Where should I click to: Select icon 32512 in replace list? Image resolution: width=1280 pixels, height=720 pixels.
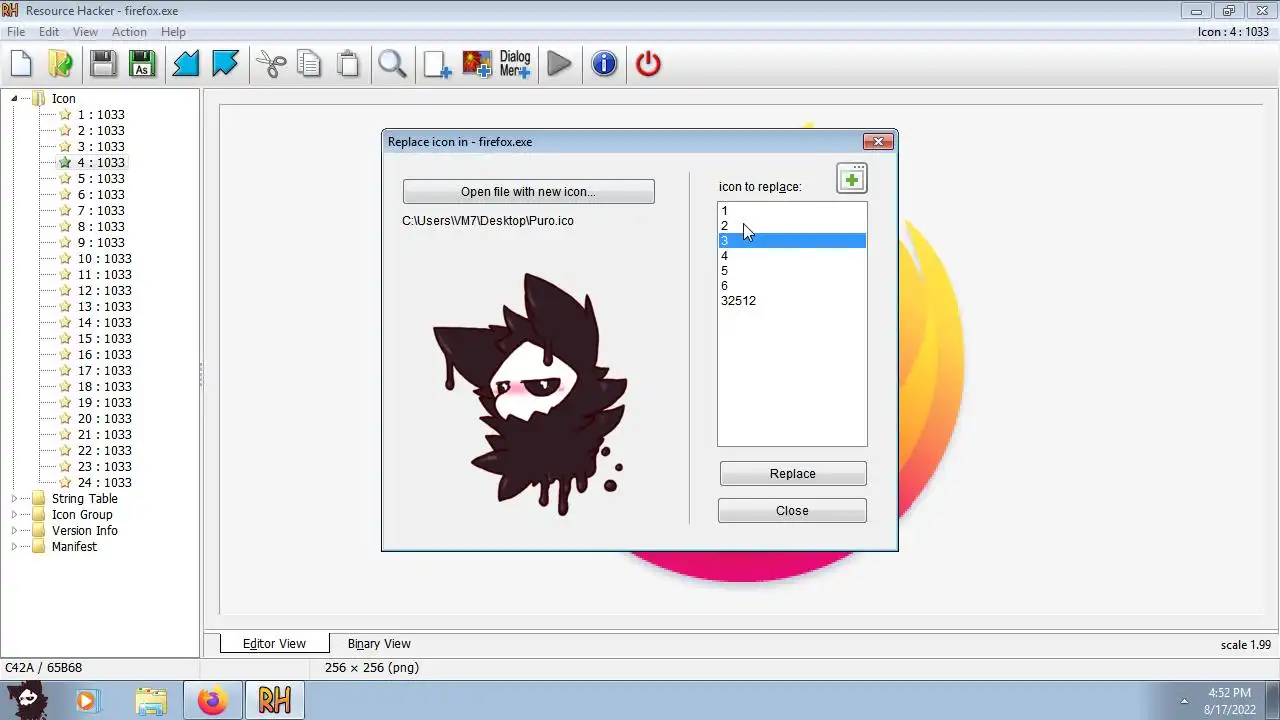click(x=792, y=300)
